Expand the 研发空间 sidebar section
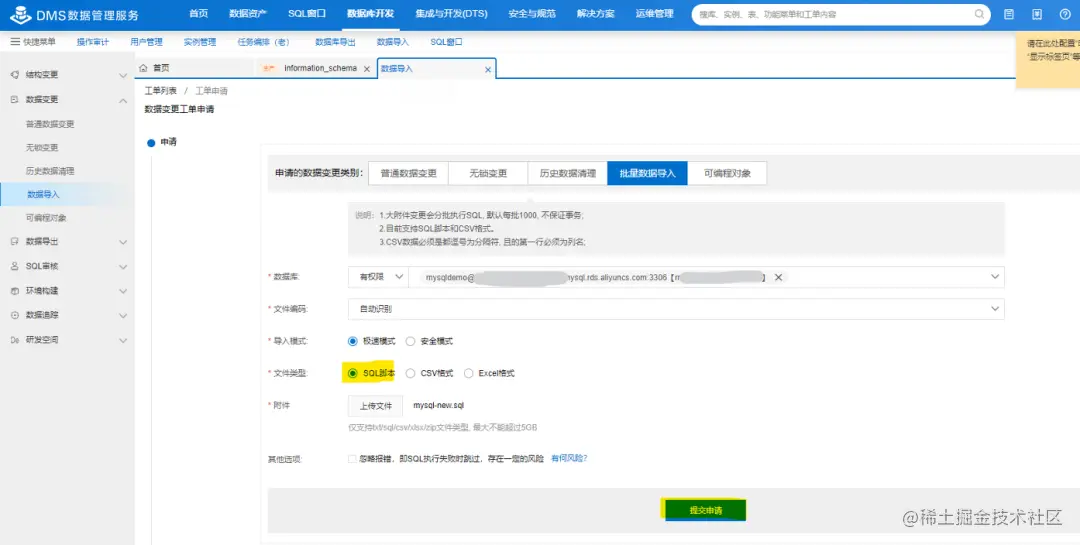Image resolution: width=1080 pixels, height=545 pixels. [123, 340]
